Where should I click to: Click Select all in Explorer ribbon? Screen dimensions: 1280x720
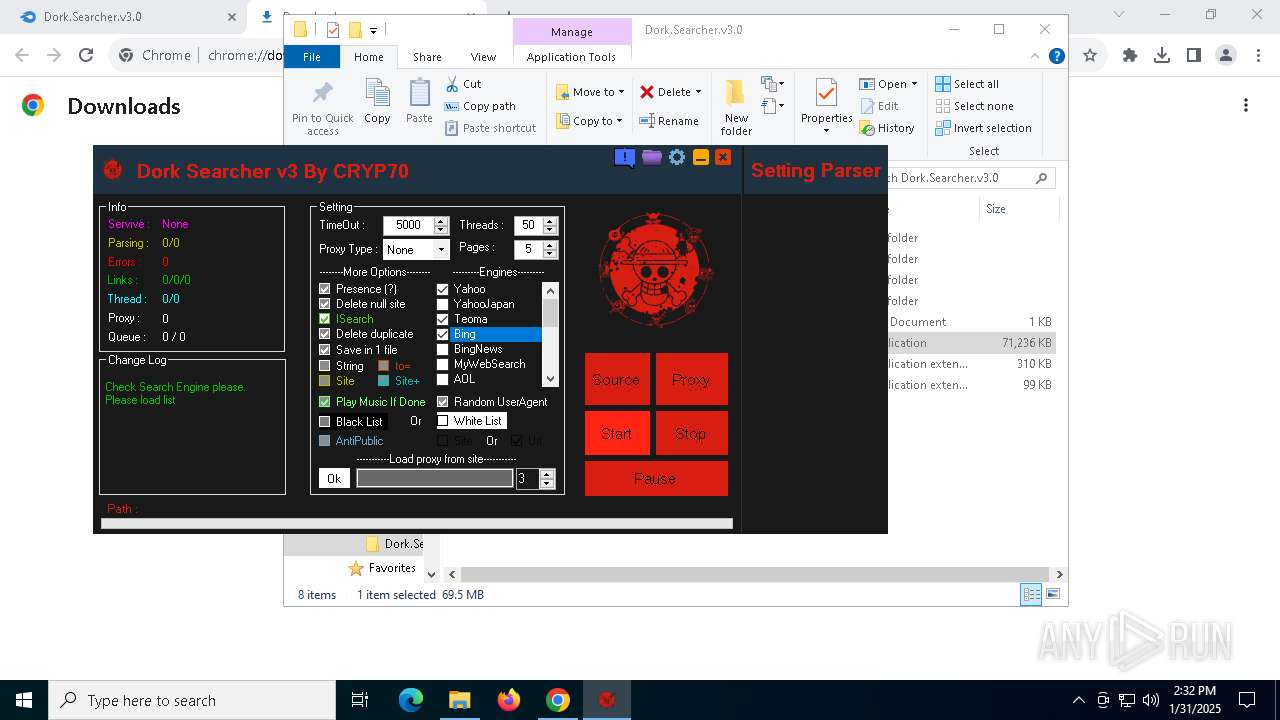tap(967, 84)
